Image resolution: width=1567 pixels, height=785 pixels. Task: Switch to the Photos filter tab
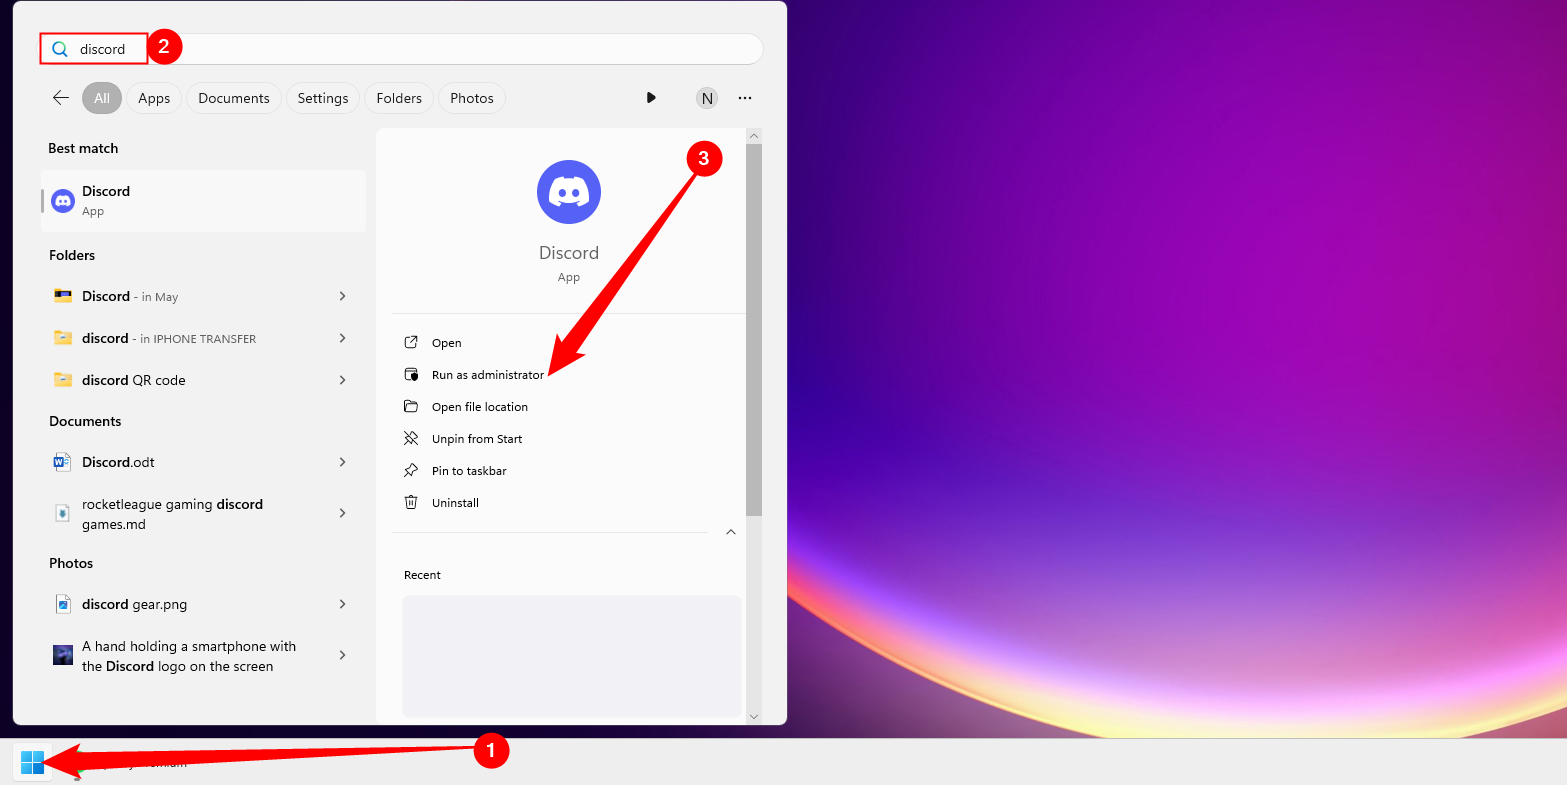(x=471, y=97)
